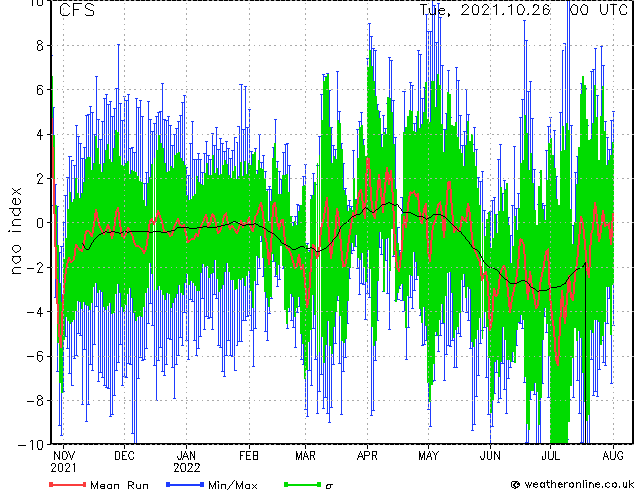Viewport: 634px width, 490px height.
Task: Click the y-axis value 6
Action: point(40,90)
